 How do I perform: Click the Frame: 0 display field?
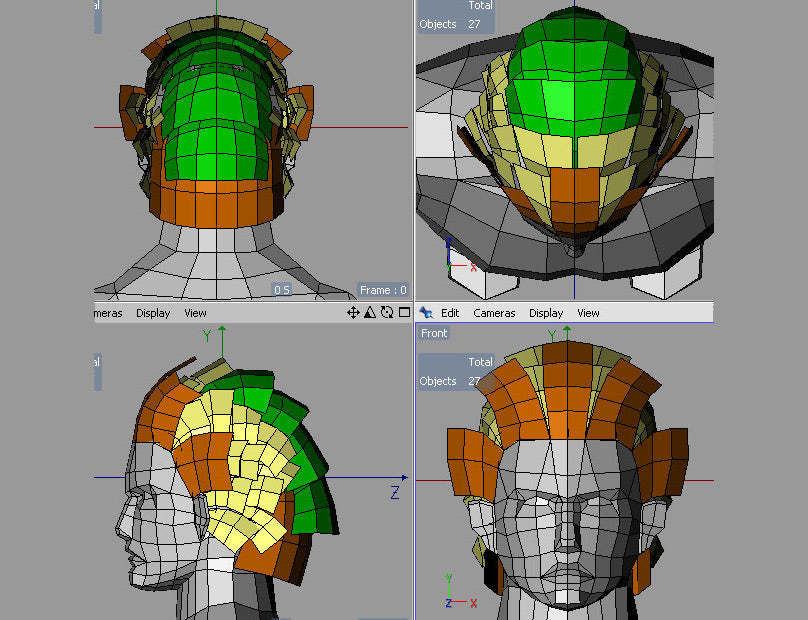coord(384,289)
